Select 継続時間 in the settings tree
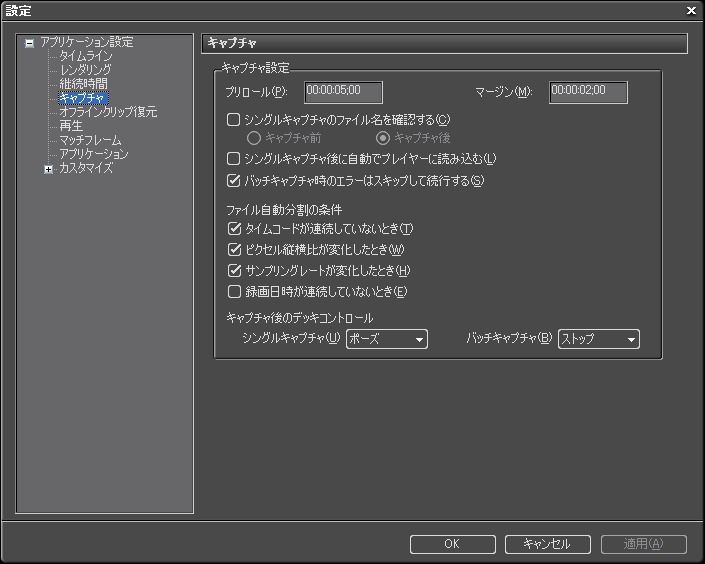 (x=83, y=84)
